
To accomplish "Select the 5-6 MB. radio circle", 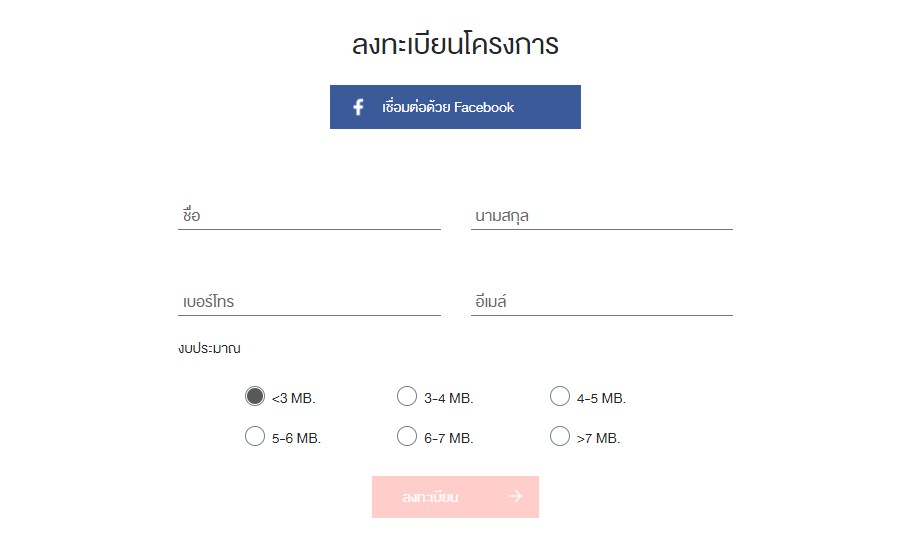I will point(255,436).
